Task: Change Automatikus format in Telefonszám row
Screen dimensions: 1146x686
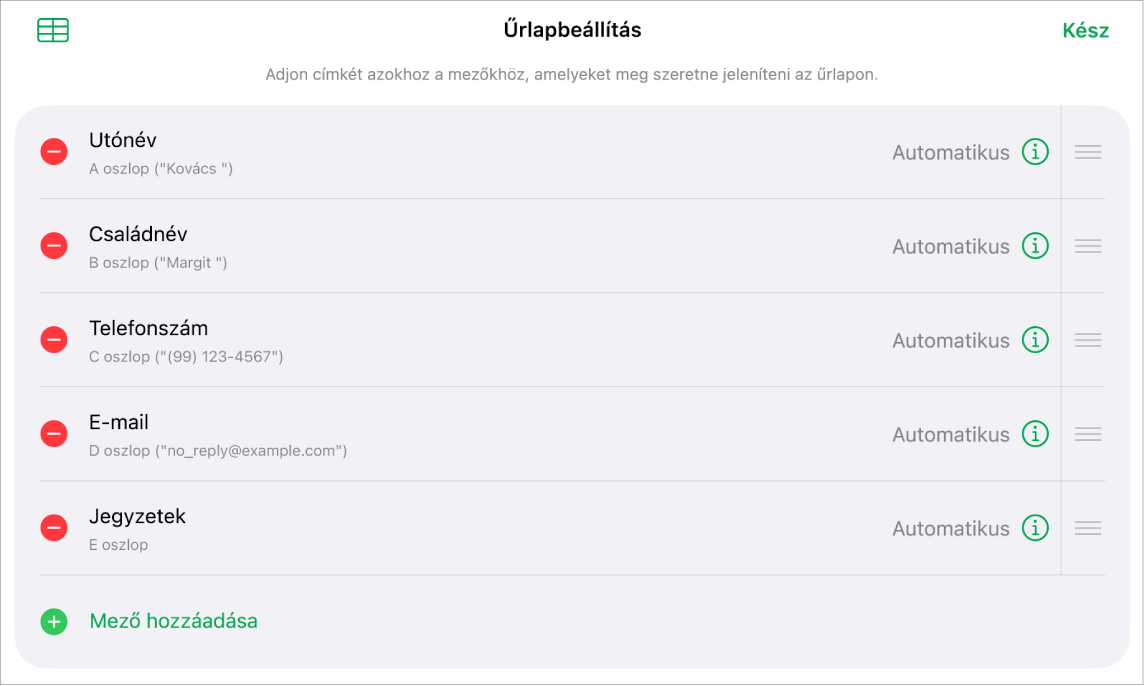Action: point(950,340)
